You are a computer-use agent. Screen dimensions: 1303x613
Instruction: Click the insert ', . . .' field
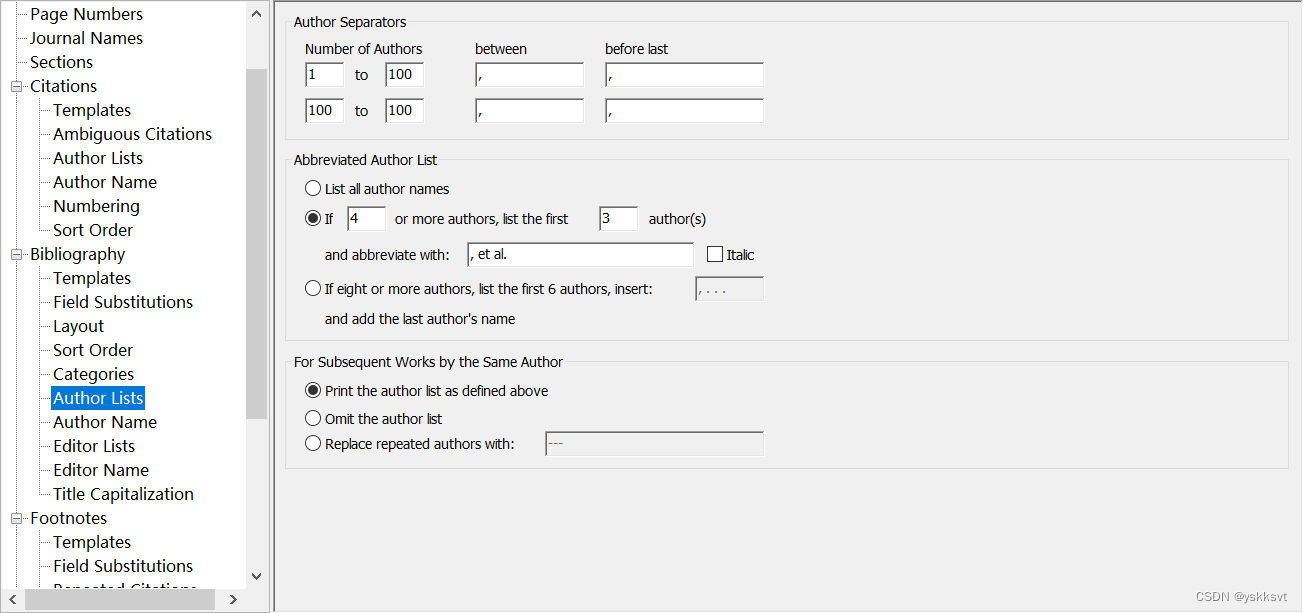coord(729,290)
